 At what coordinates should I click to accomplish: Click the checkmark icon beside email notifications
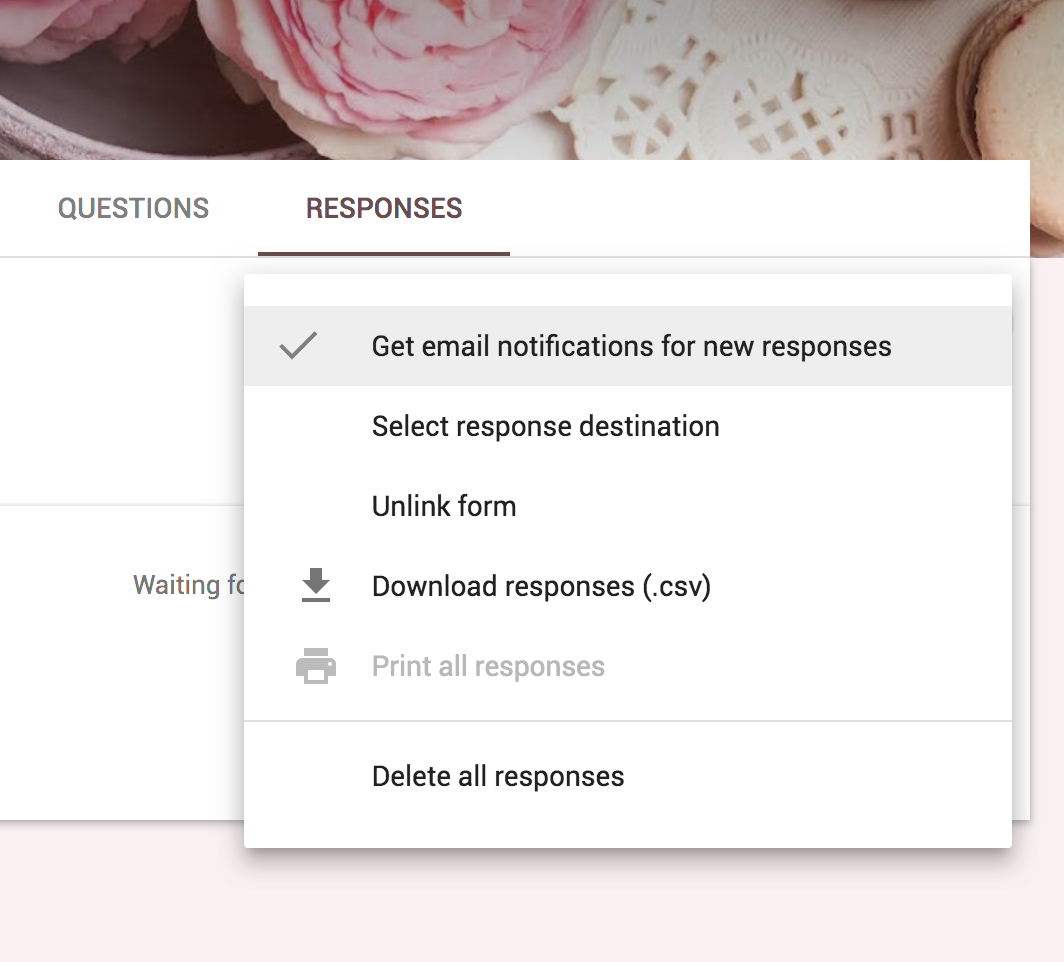click(x=298, y=346)
